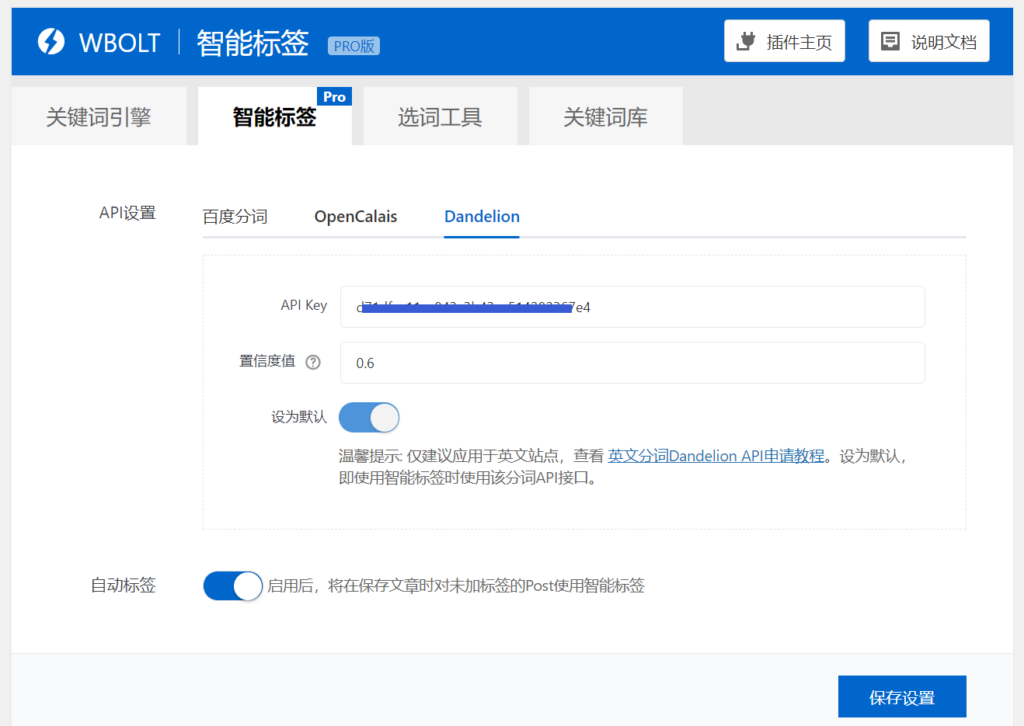Open 英文分词Dandelion API申请教程 link
This screenshot has height=726, width=1024.
(717, 456)
